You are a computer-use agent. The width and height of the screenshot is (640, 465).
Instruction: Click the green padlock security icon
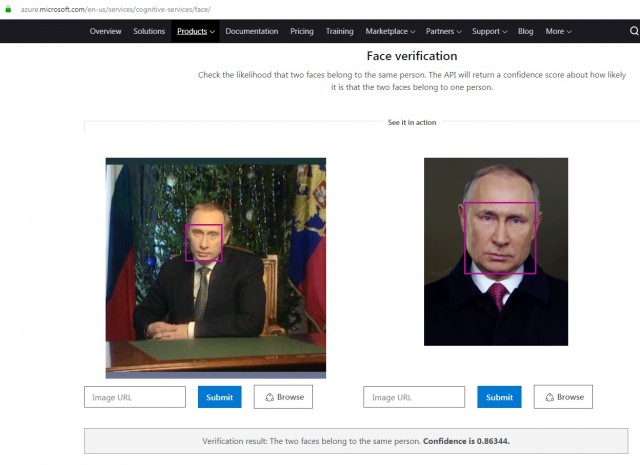[8, 9]
